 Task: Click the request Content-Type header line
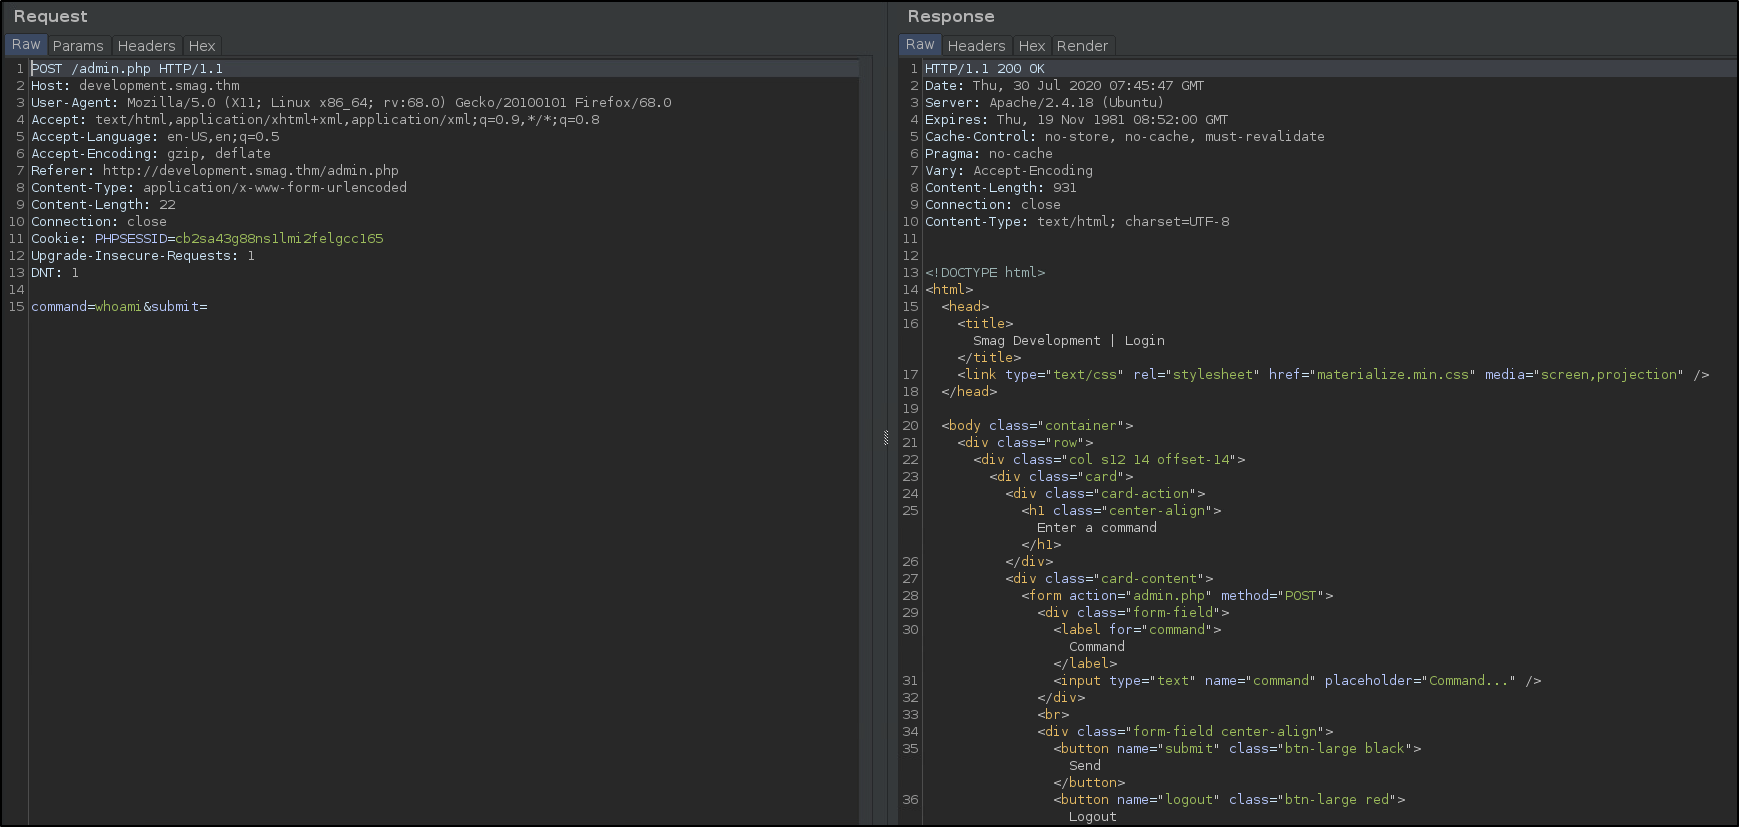(219, 188)
